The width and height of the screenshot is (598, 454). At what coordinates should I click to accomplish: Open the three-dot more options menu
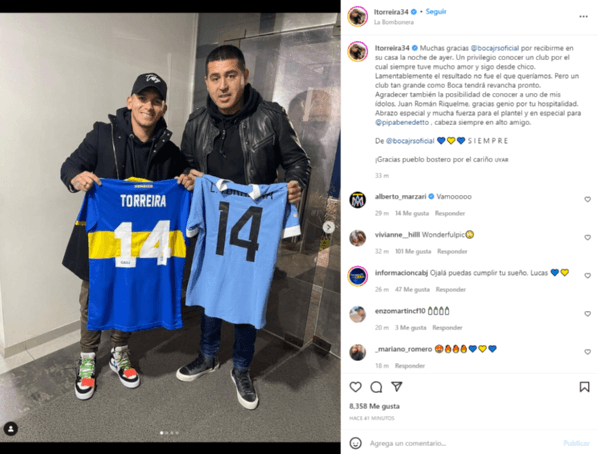[583, 16]
